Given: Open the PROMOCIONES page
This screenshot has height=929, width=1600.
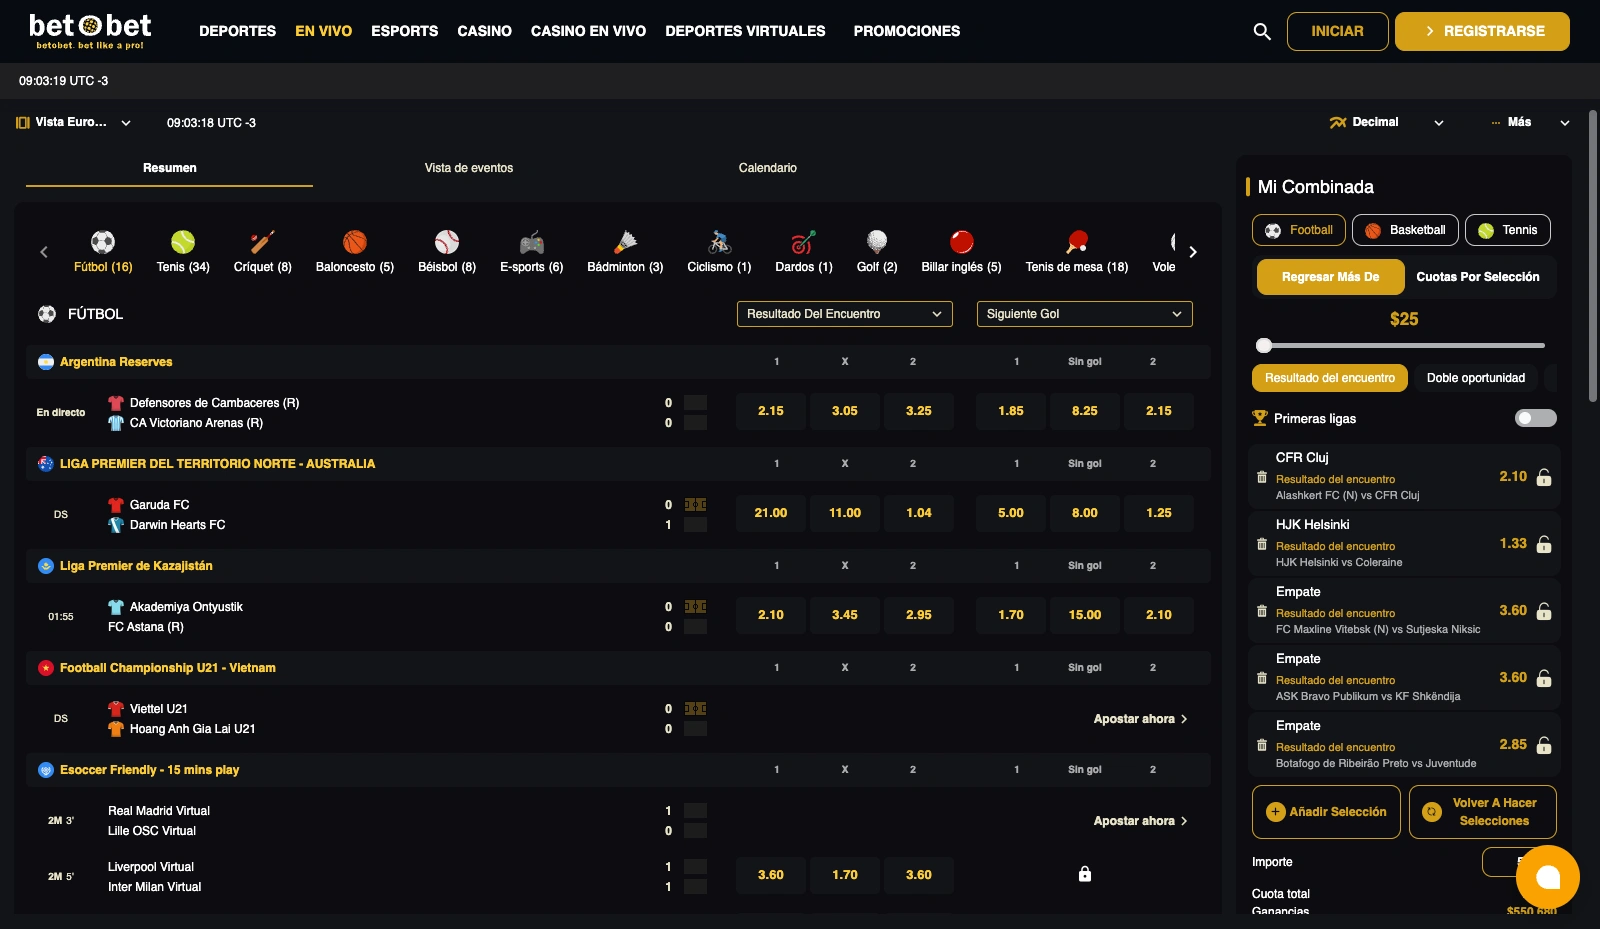Looking at the screenshot, I should pos(907,31).
